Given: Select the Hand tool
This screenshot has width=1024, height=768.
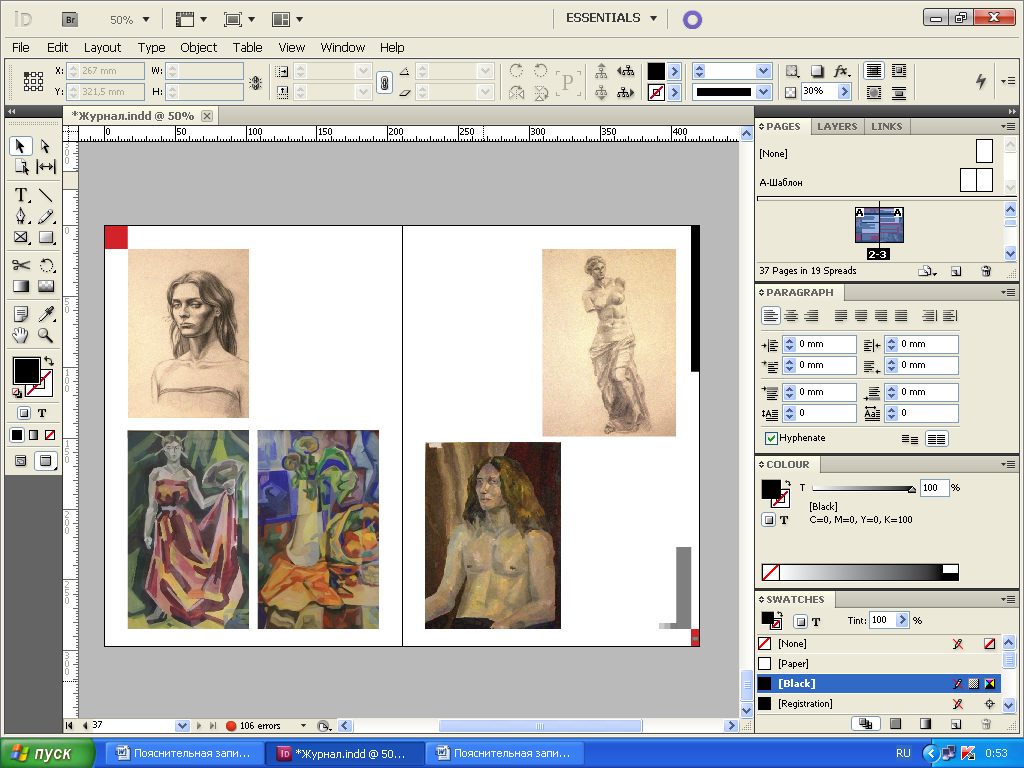Looking at the screenshot, I should 22,335.
